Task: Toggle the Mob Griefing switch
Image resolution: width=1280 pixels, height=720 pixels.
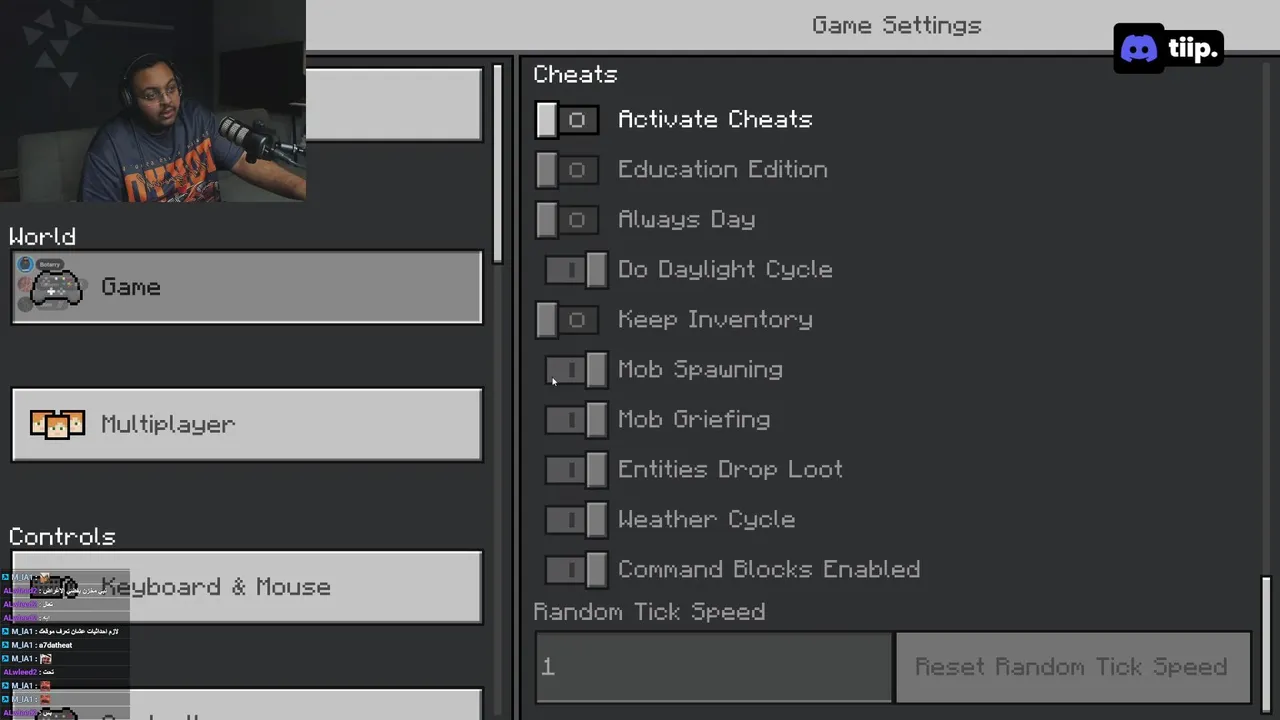Action: click(576, 420)
